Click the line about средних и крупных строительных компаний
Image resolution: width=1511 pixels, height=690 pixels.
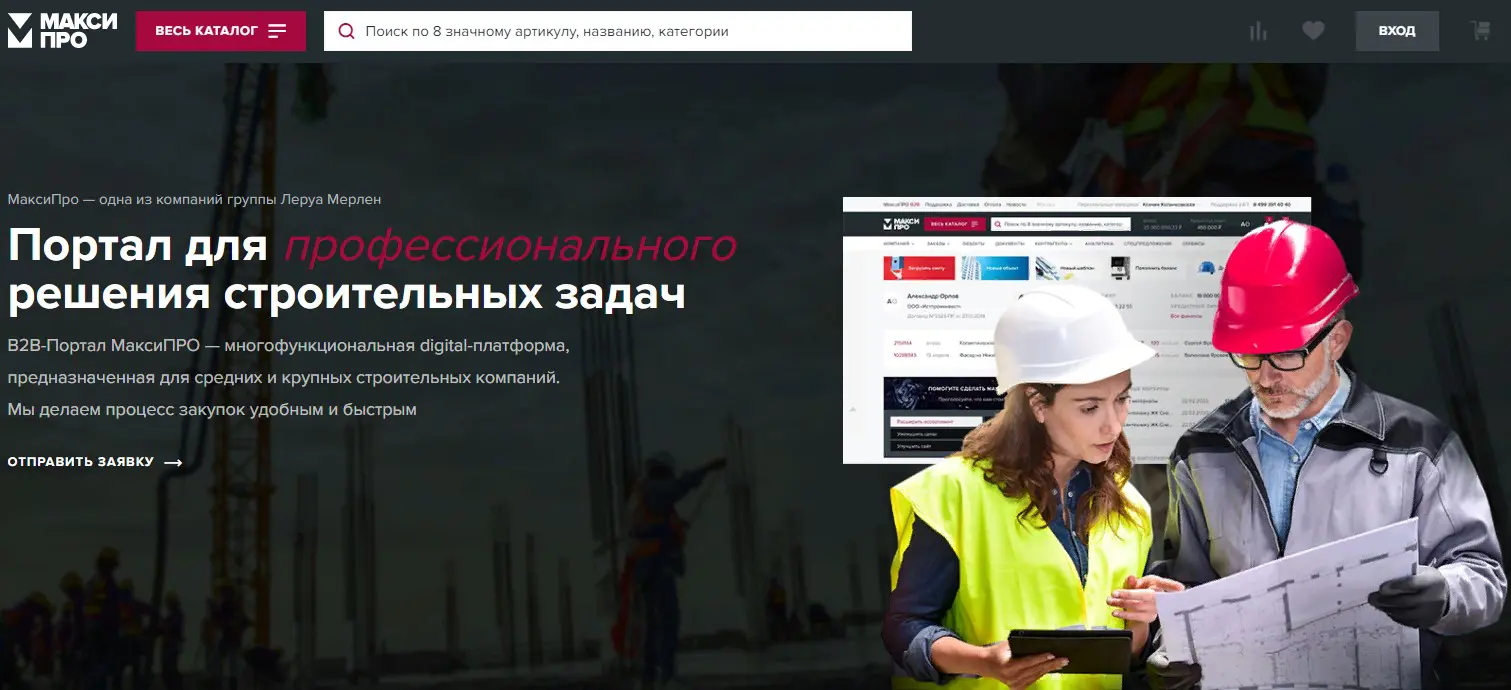(284, 378)
